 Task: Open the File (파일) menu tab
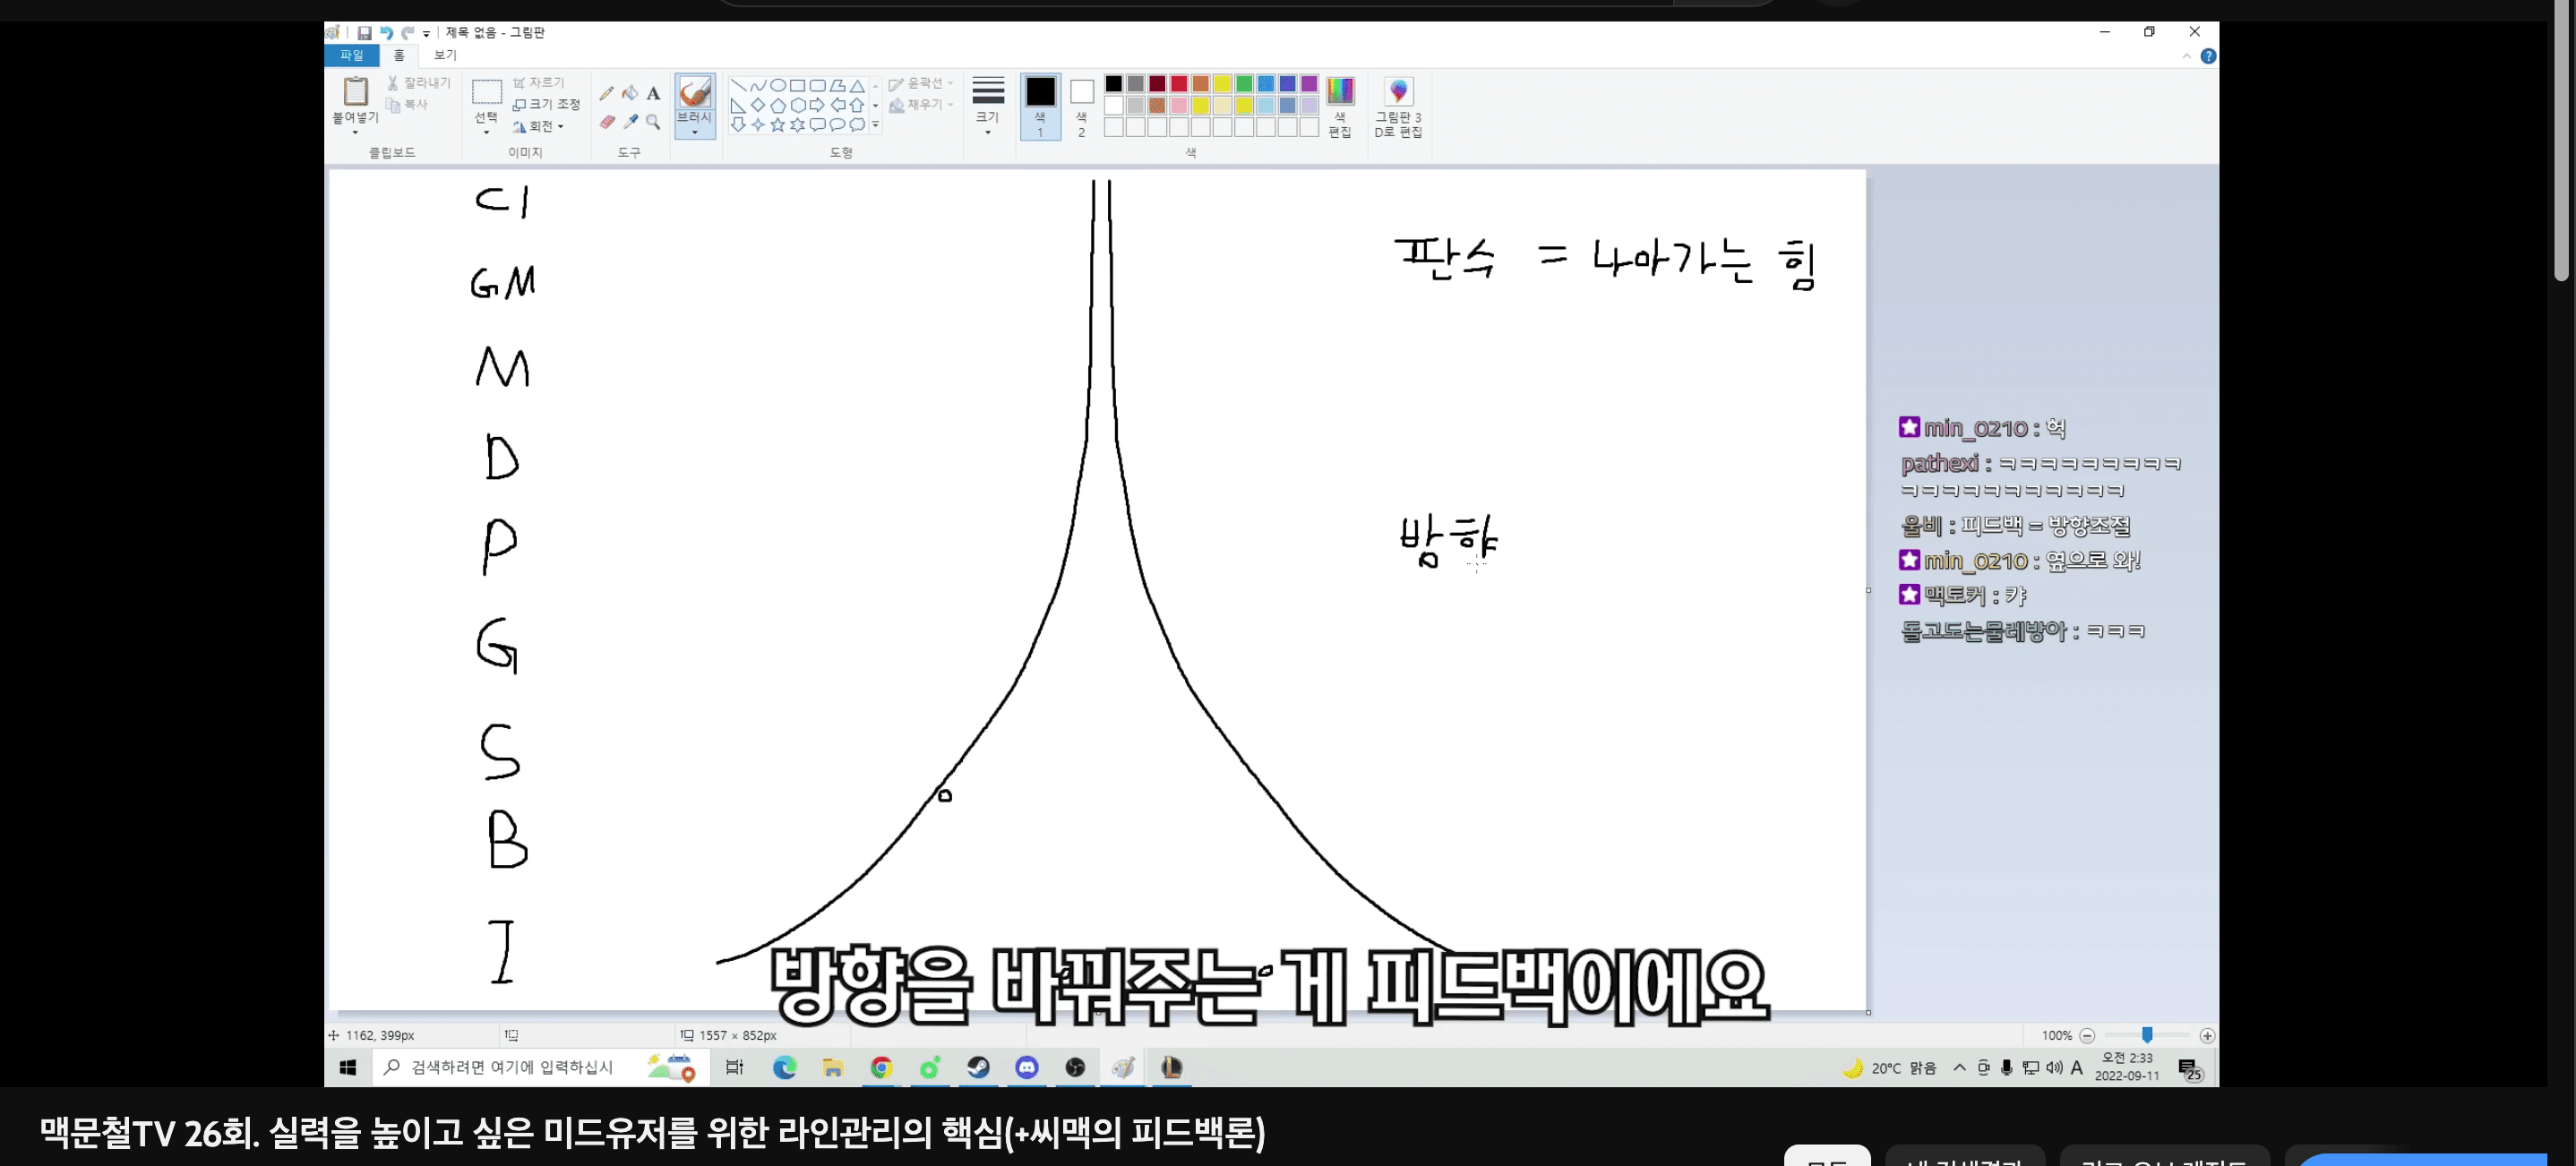point(352,56)
